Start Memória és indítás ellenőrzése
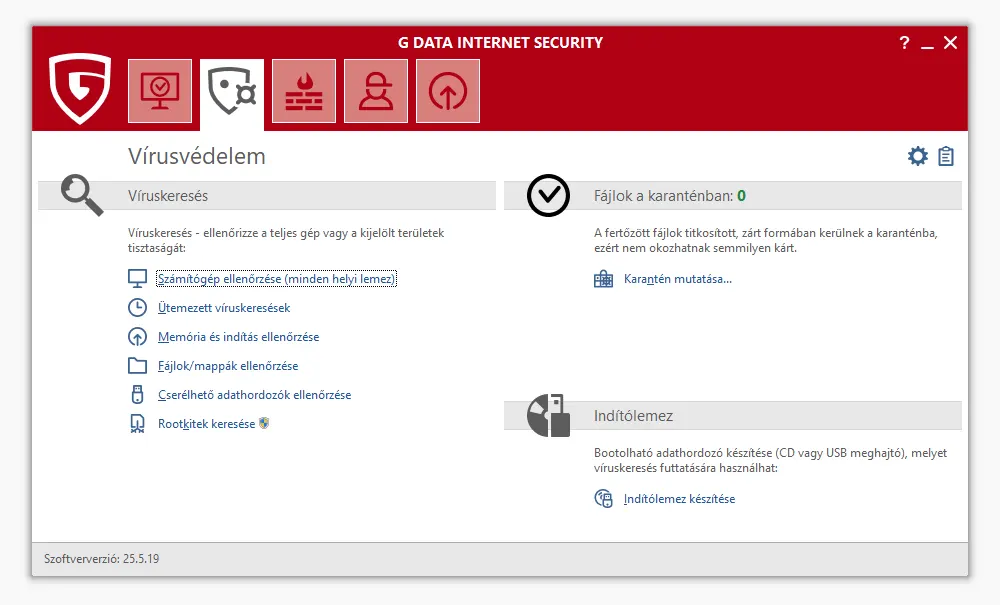 tap(238, 337)
